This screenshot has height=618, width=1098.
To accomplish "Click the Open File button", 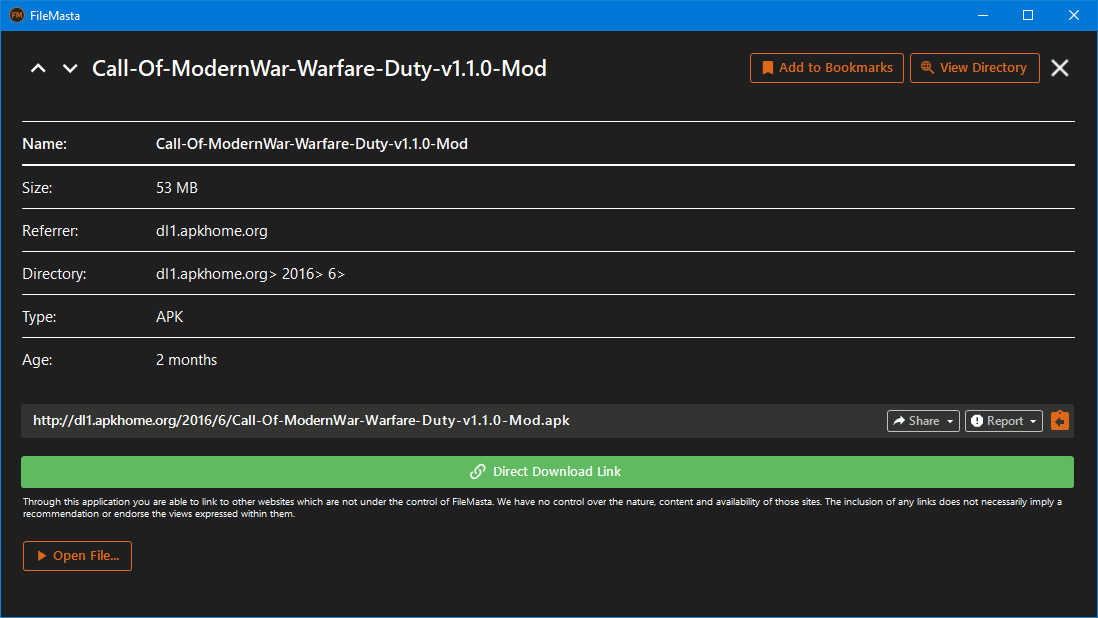I will tap(77, 555).
